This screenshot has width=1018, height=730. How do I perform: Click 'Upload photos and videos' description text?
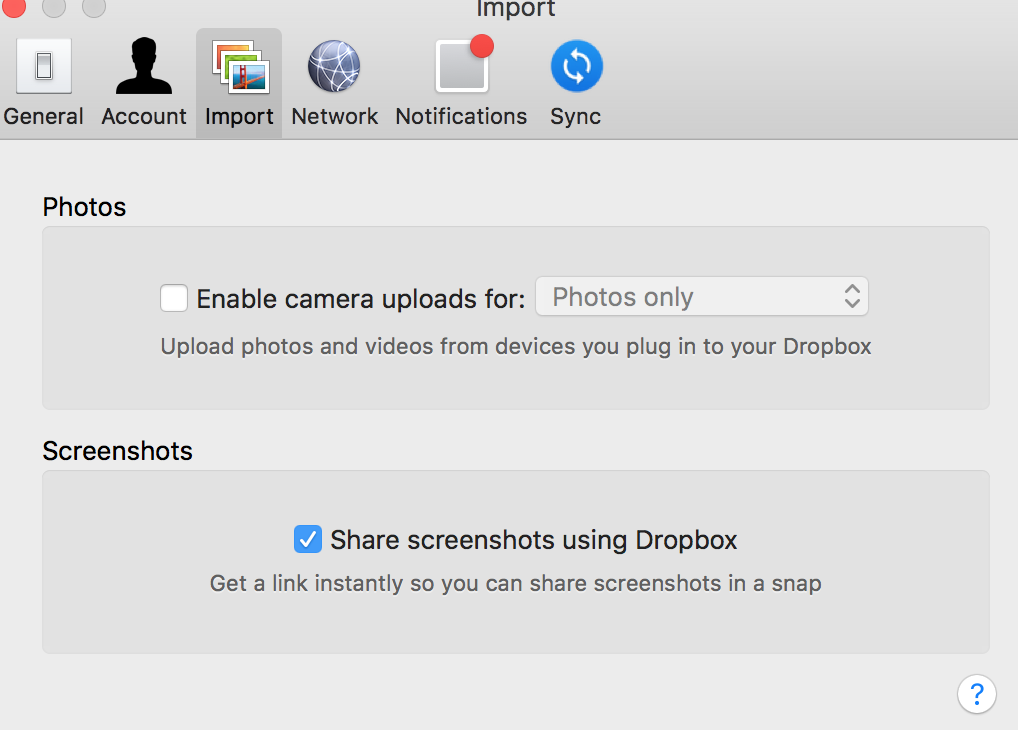pyautogui.click(x=515, y=347)
